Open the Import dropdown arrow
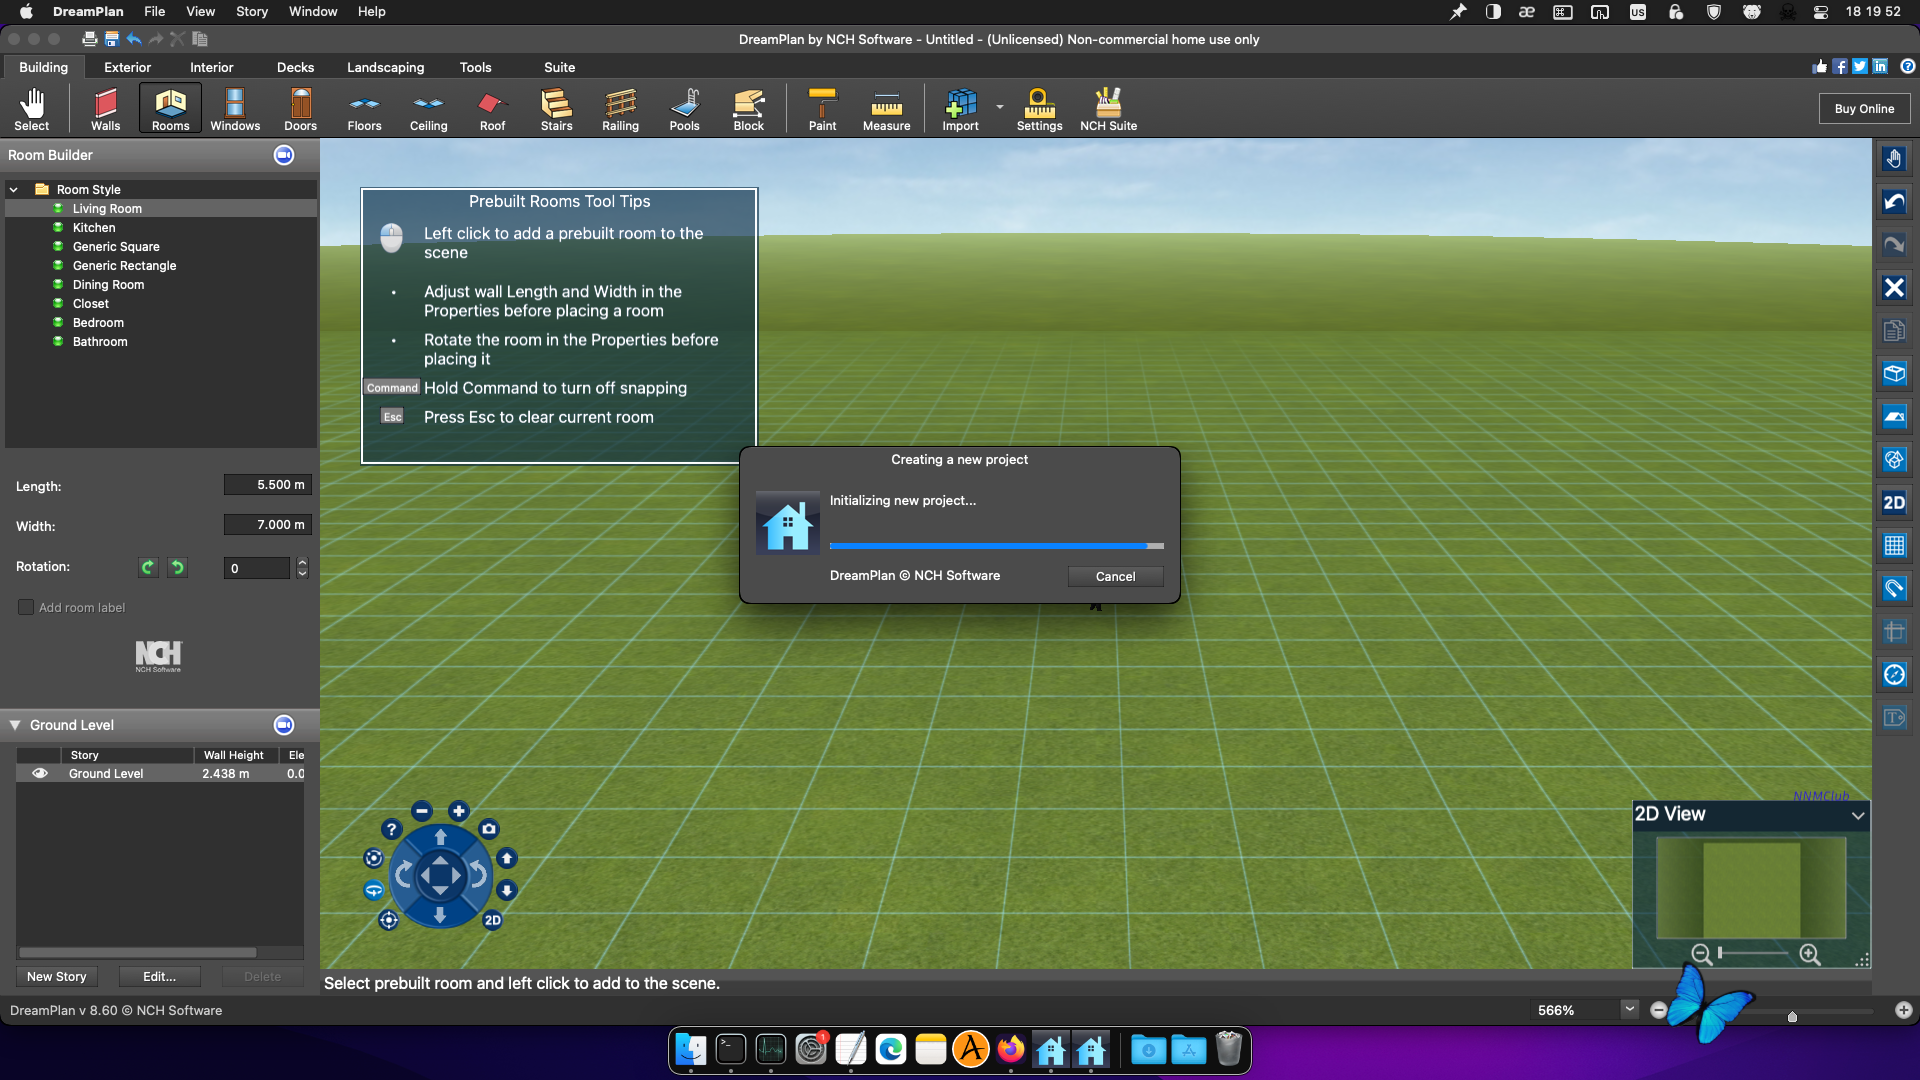 tap(1000, 106)
